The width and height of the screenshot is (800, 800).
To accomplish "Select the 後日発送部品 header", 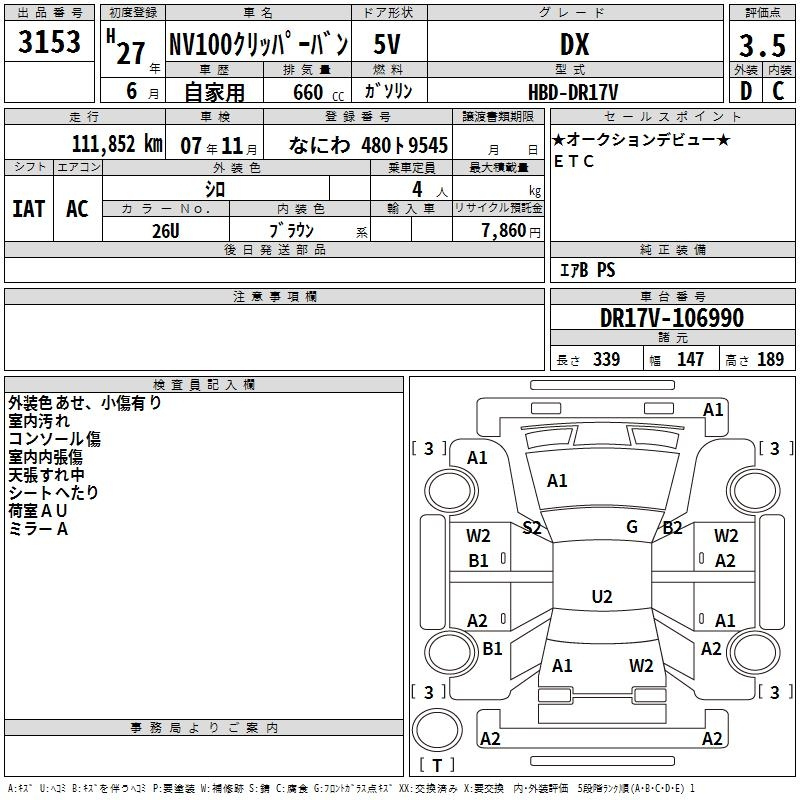I will pyautogui.click(x=274, y=249).
